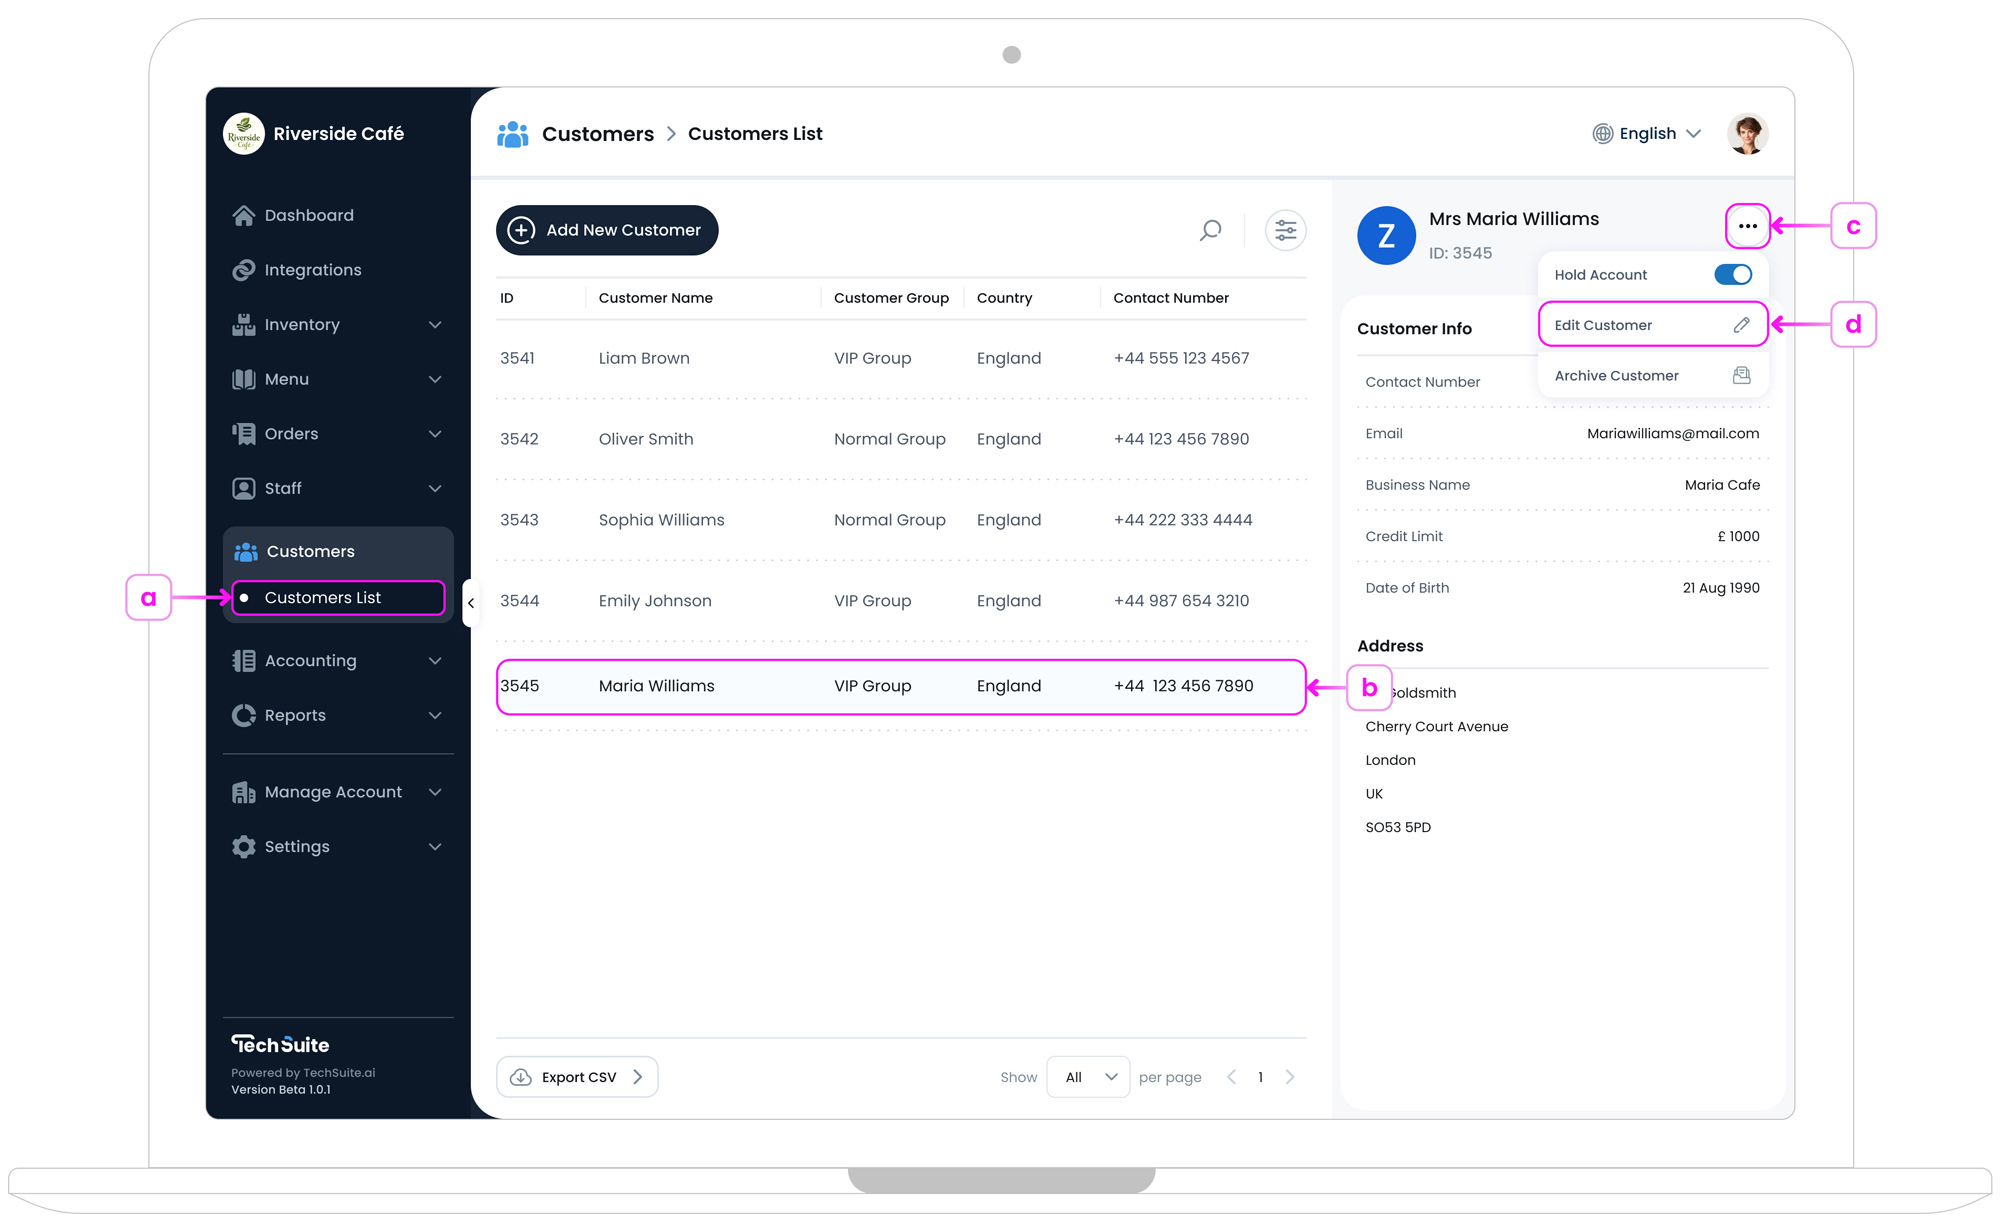Choose Archive Customer option
Image resolution: width=2000 pixels, height=1232 pixels.
[x=1651, y=375]
